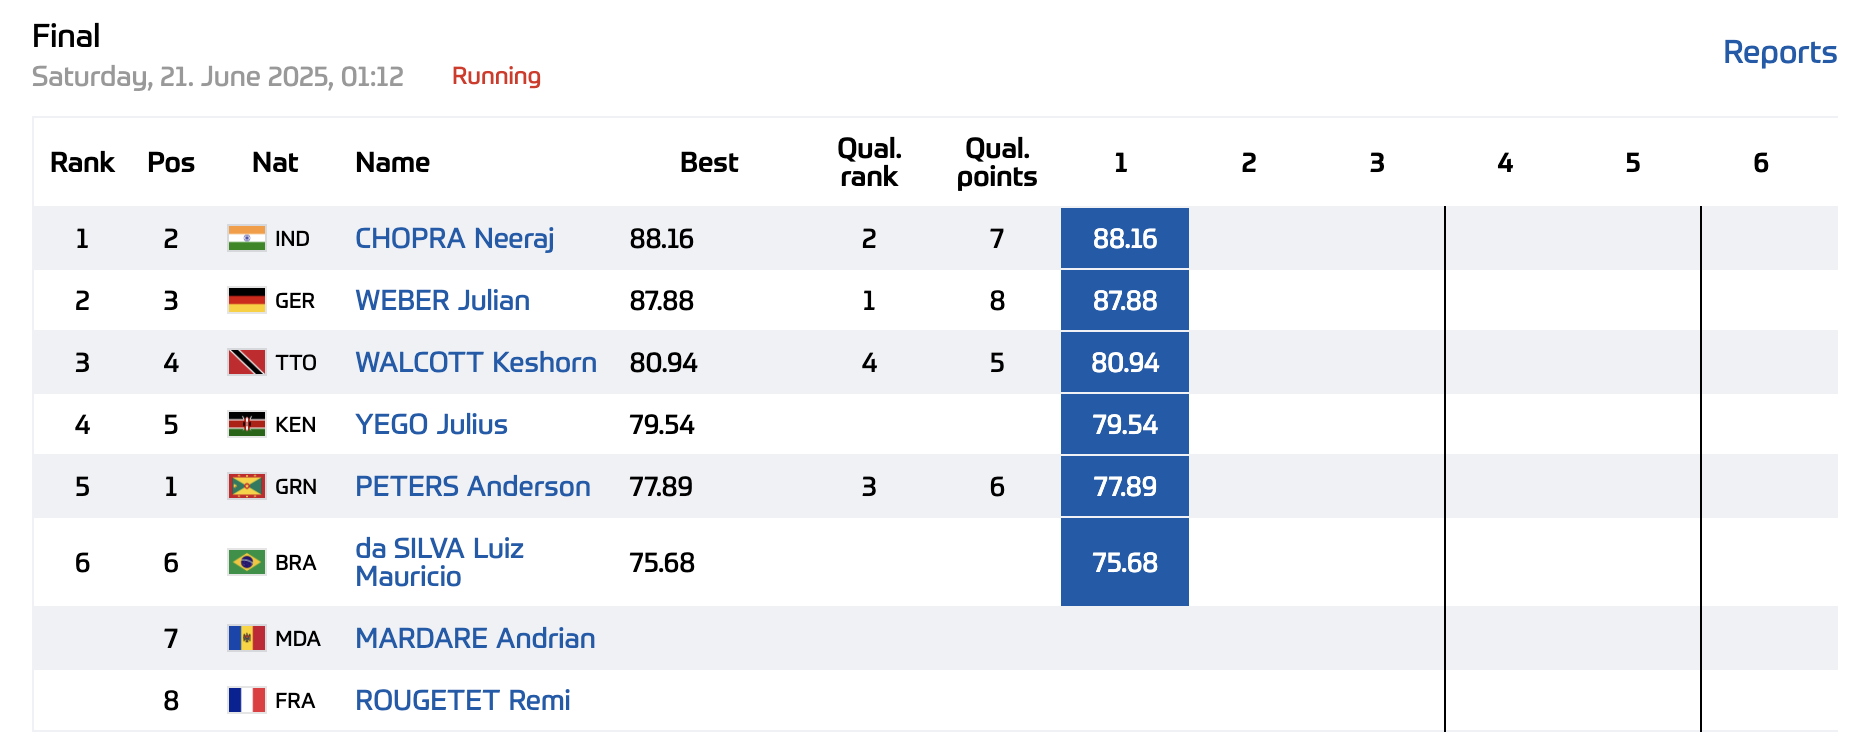Open MARDARE Andrian athlete link
The width and height of the screenshot is (1854, 754).
click(x=475, y=638)
